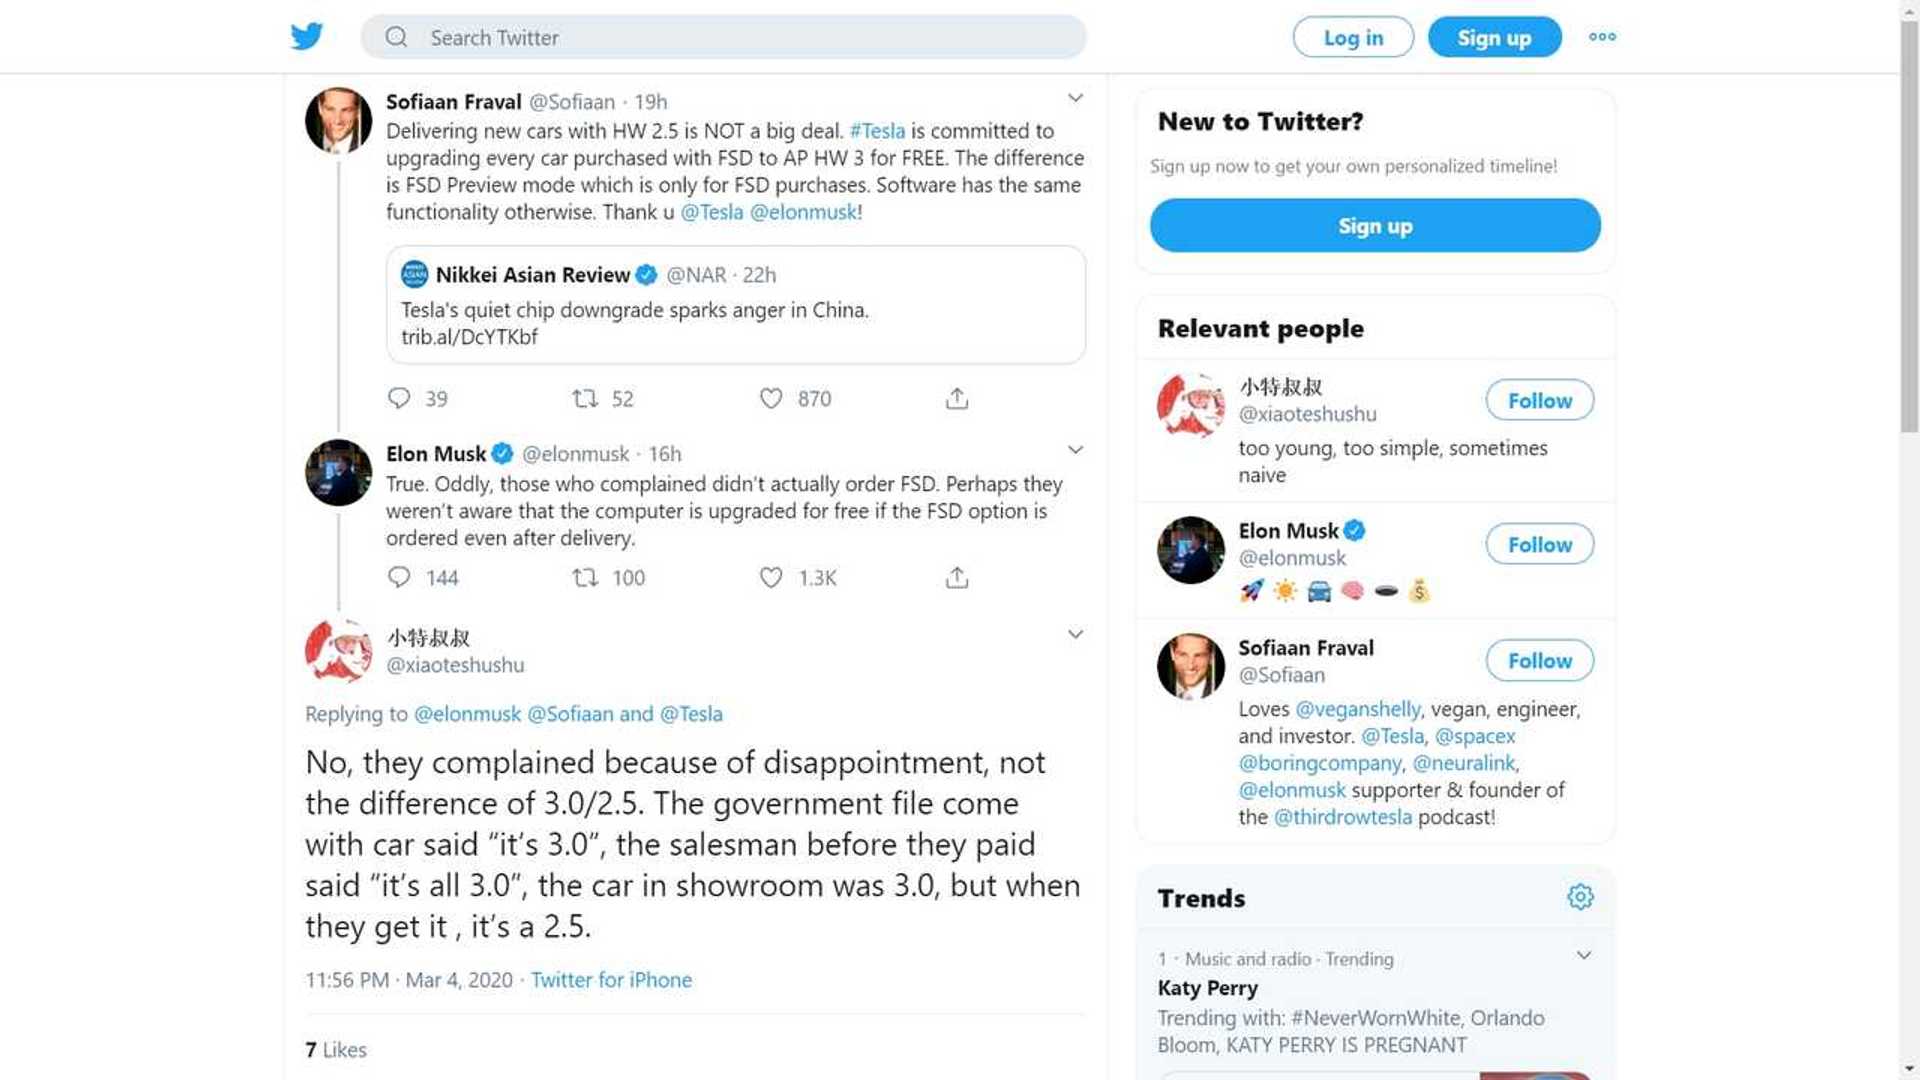Follow Sofiaan Fraval in Relevant people

(x=1539, y=660)
